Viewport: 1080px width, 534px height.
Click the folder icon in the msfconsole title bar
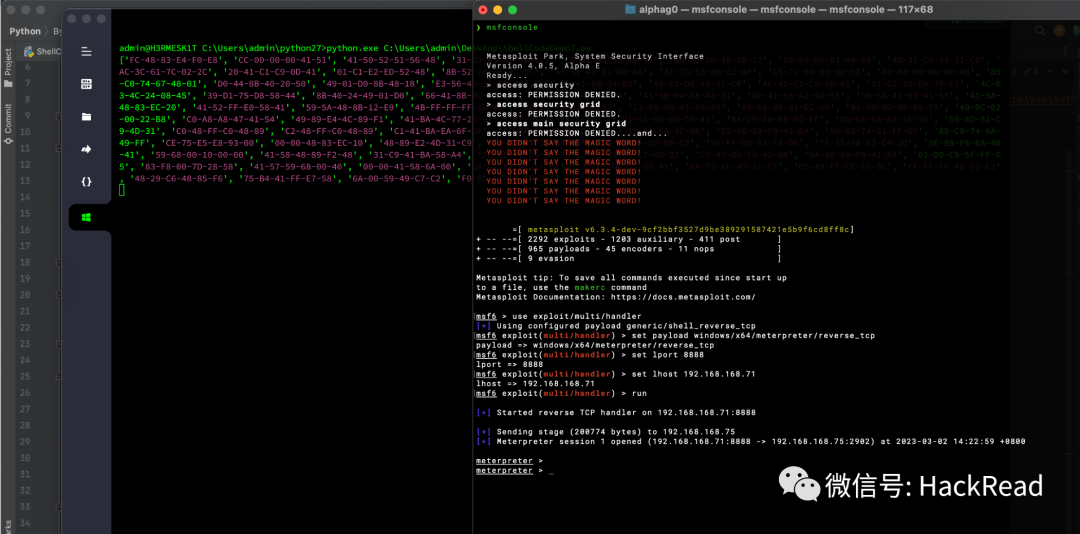pos(630,9)
